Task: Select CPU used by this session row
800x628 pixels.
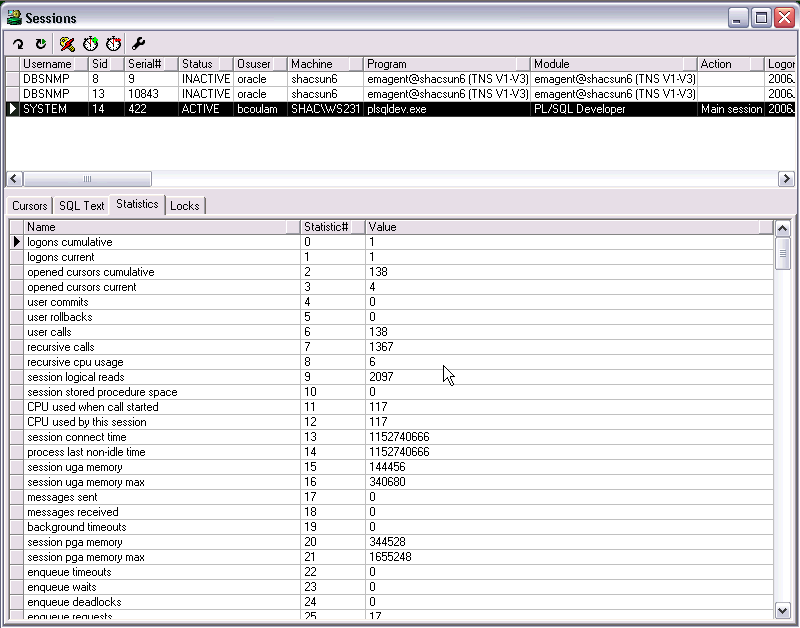Action: (x=391, y=422)
